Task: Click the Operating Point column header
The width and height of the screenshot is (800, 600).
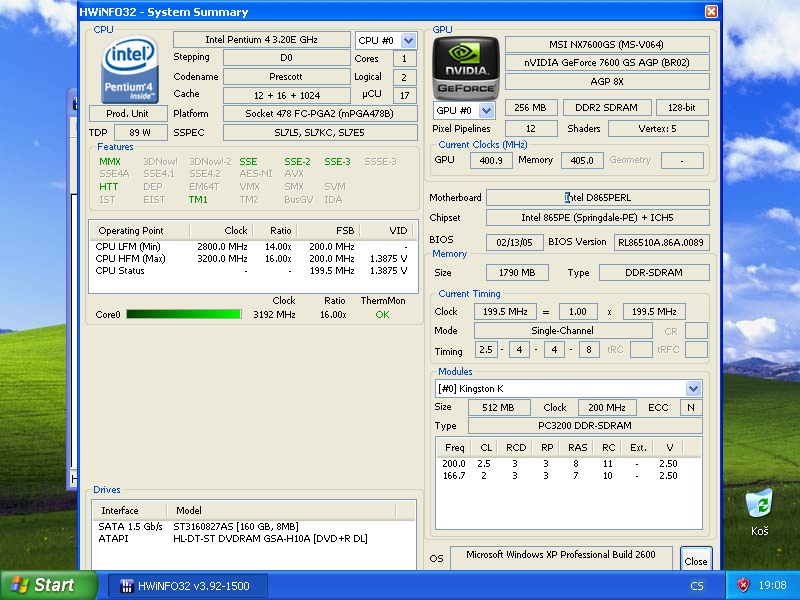Action: [x=139, y=231]
